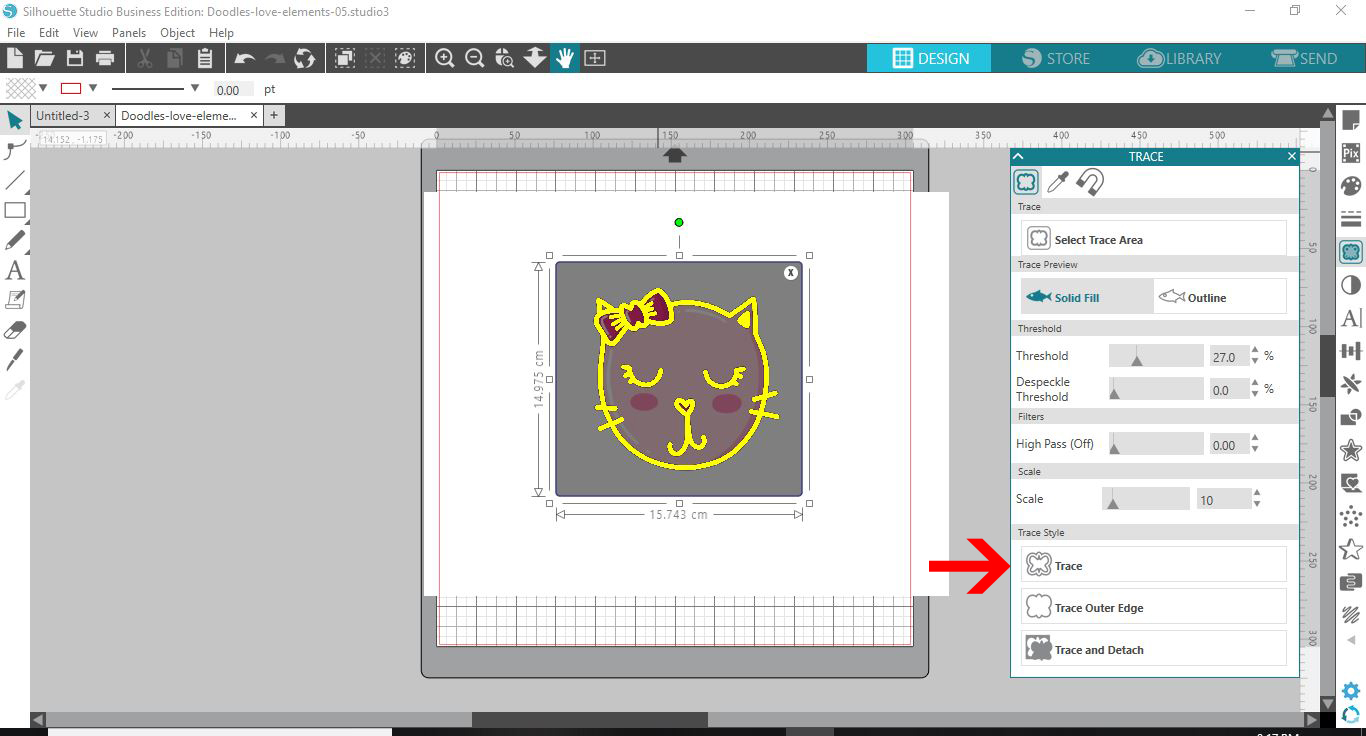Create a new document
This screenshot has height=736, width=1366.
pos(14,58)
